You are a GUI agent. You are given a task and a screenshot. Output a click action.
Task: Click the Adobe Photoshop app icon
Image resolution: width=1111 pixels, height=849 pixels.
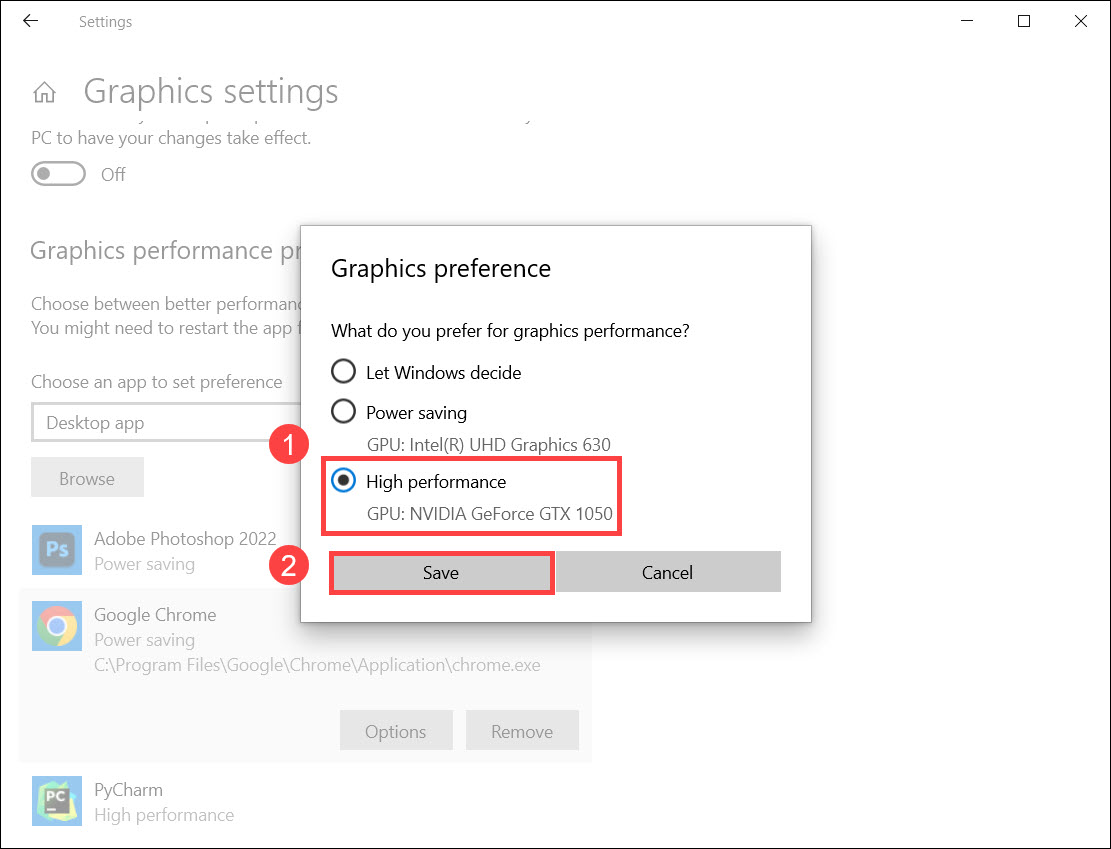57,550
